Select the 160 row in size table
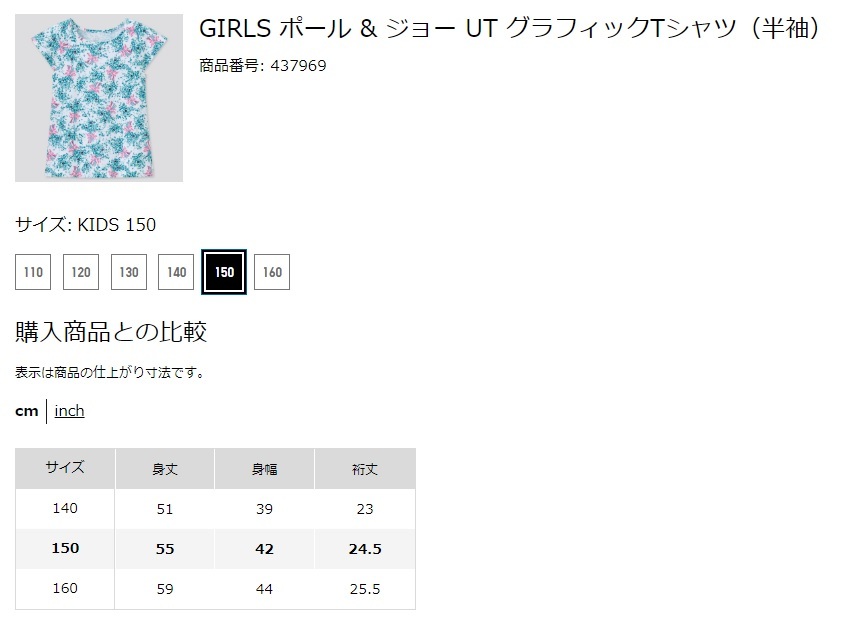This screenshot has height=623, width=864. [65, 589]
